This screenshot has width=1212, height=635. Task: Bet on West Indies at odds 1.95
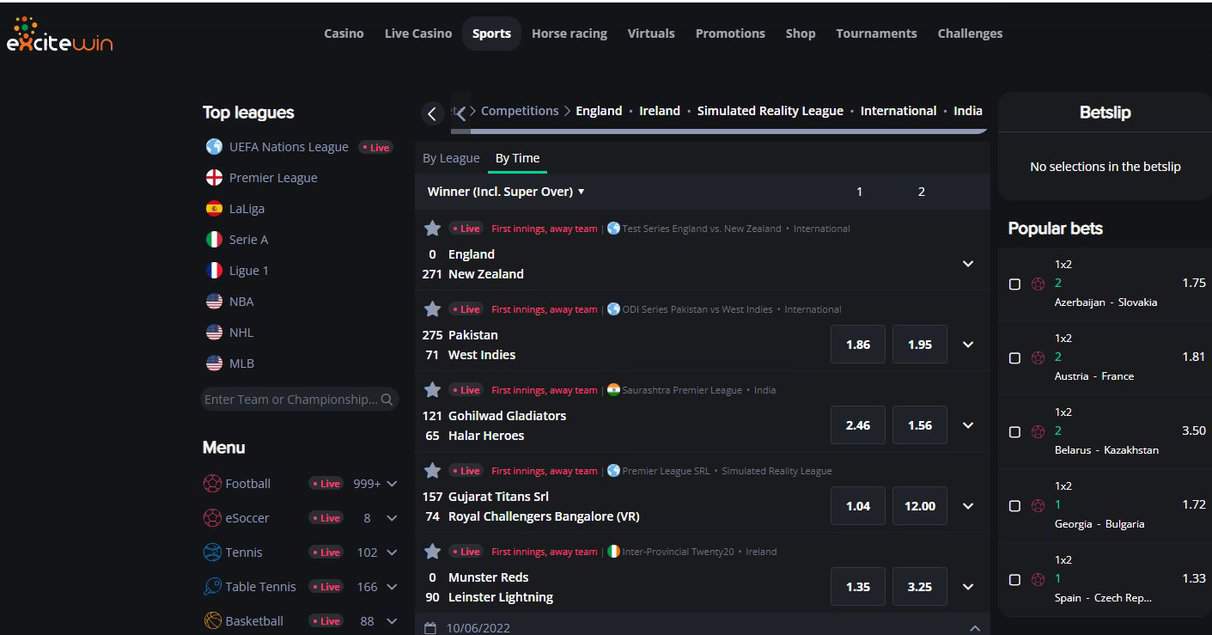pyautogui.click(x=920, y=345)
